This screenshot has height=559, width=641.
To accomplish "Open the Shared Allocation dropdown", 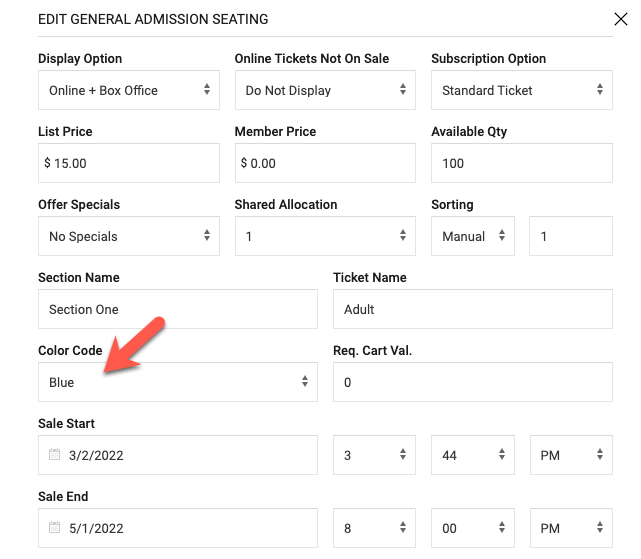I will 325,236.
